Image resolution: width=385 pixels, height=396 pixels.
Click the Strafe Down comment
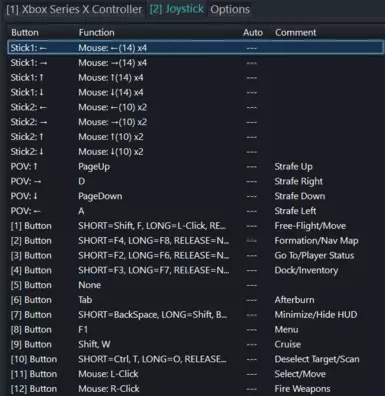tap(300, 196)
